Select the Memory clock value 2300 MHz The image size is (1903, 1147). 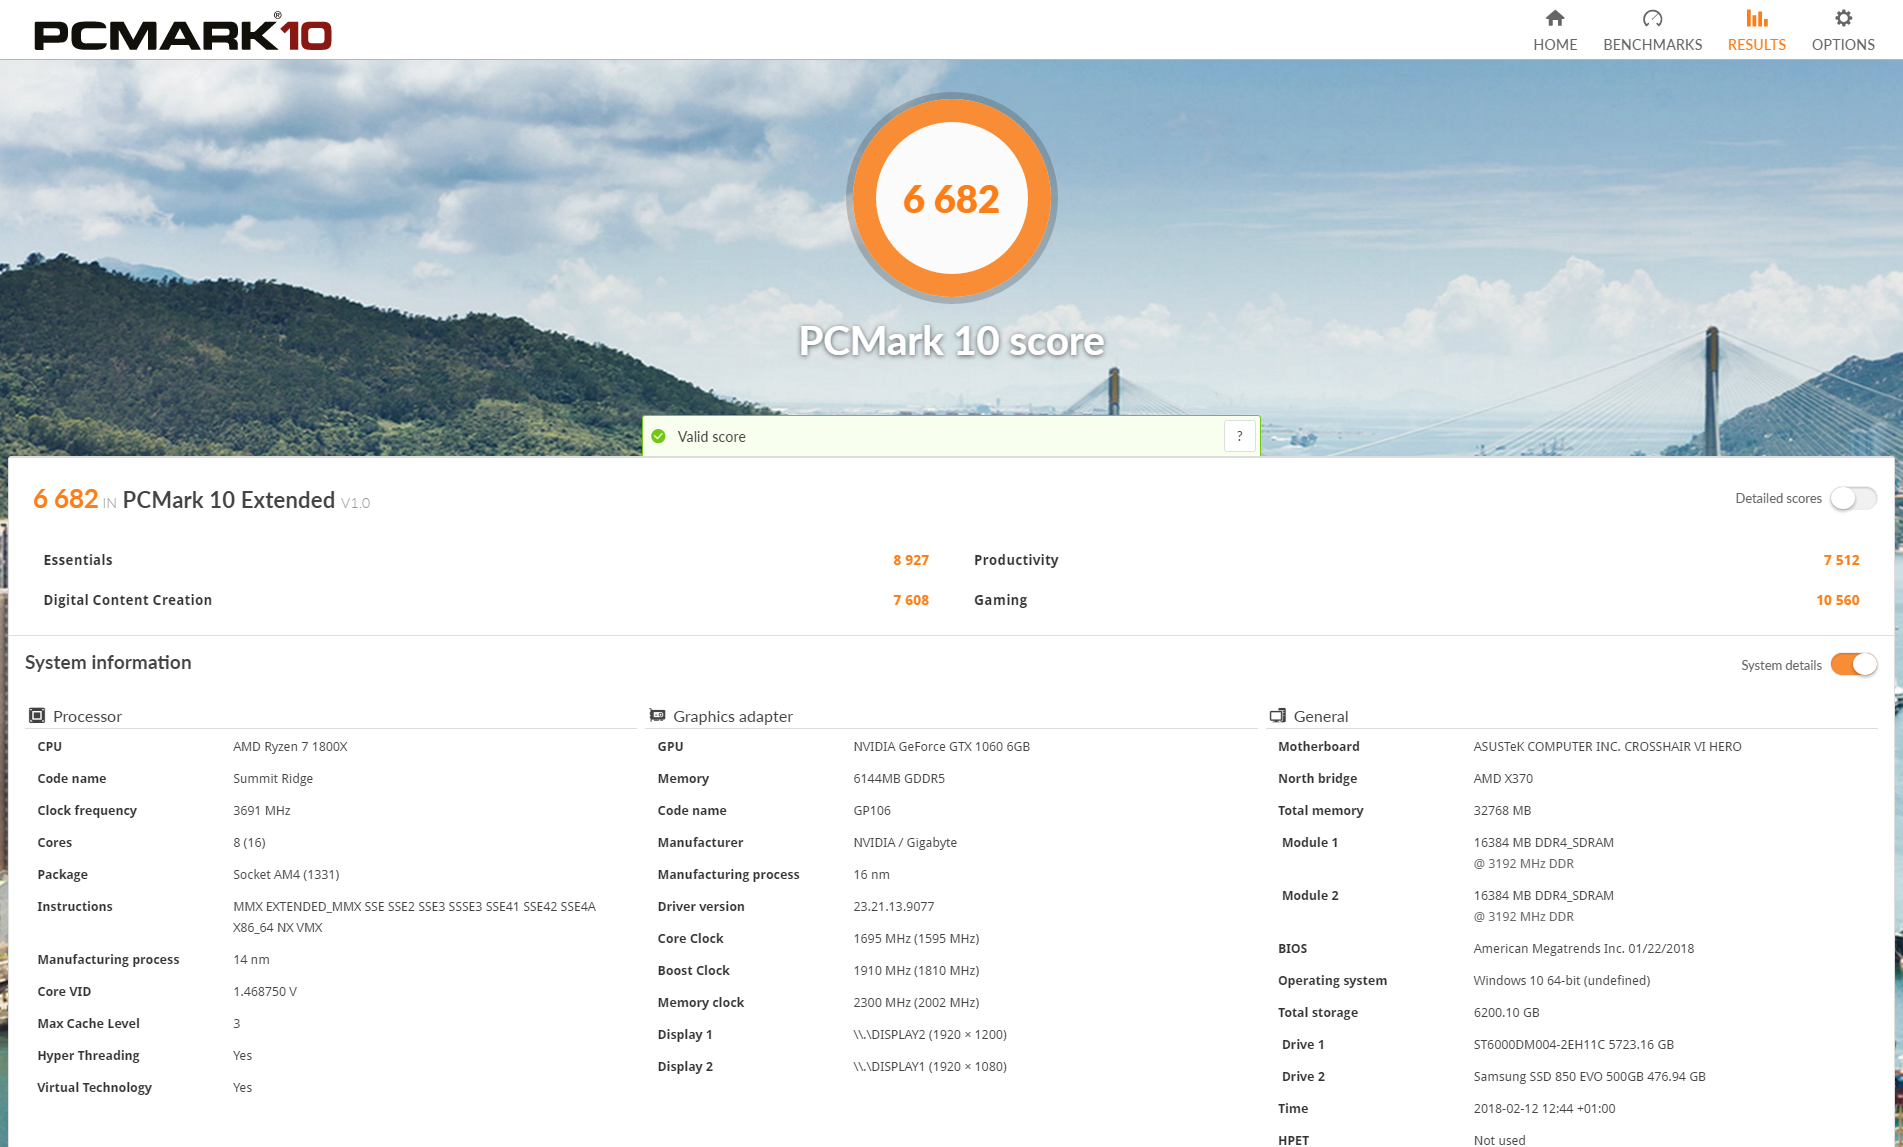tap(916, 1003)
